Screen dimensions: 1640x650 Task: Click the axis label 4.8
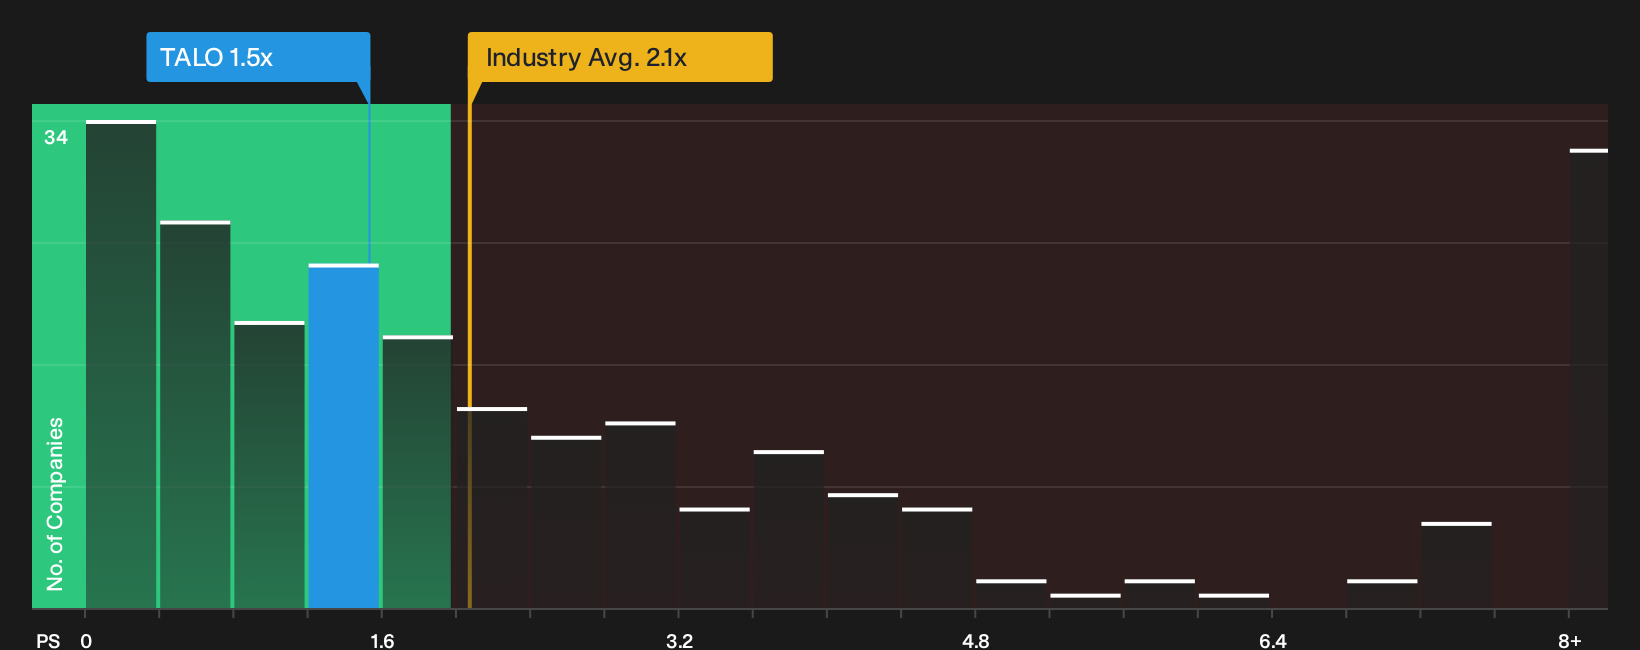(x=976, y=640)
